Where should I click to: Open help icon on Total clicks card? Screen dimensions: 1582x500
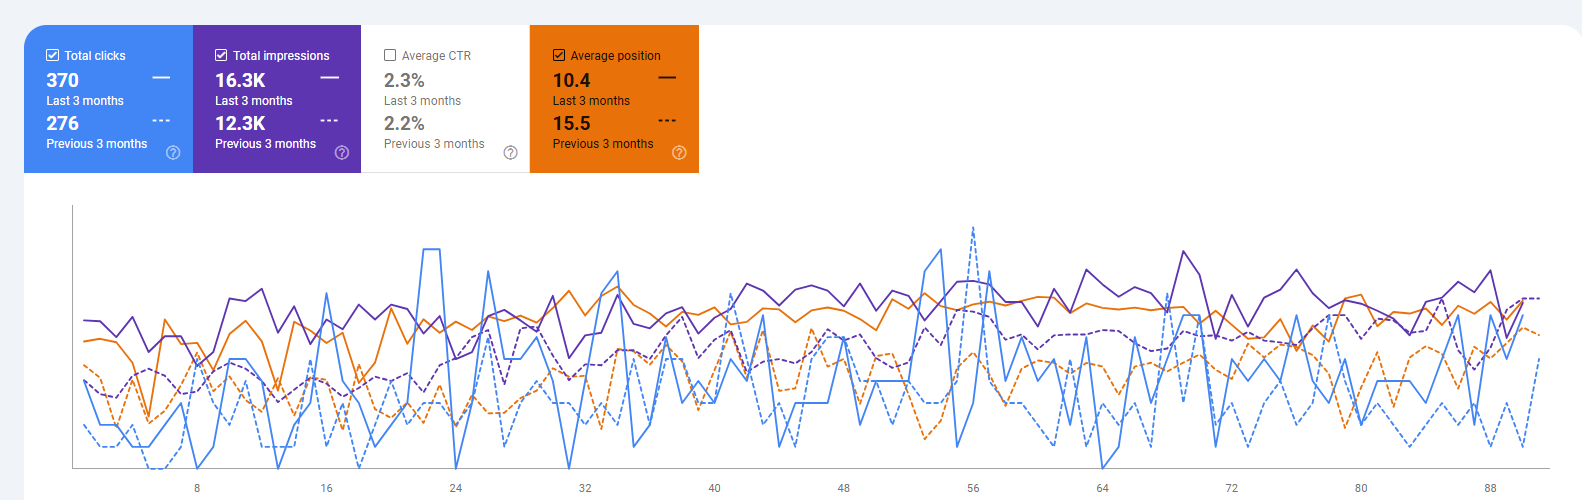[x=173, y=153]
